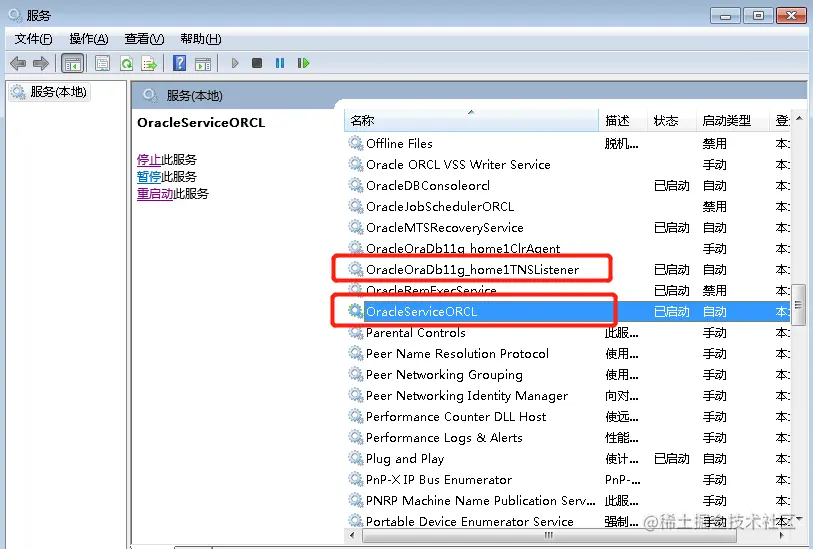The height and width of the screenshot is (549, 813).
Task: Select the Parental Controls service
Action: (568, 333)
